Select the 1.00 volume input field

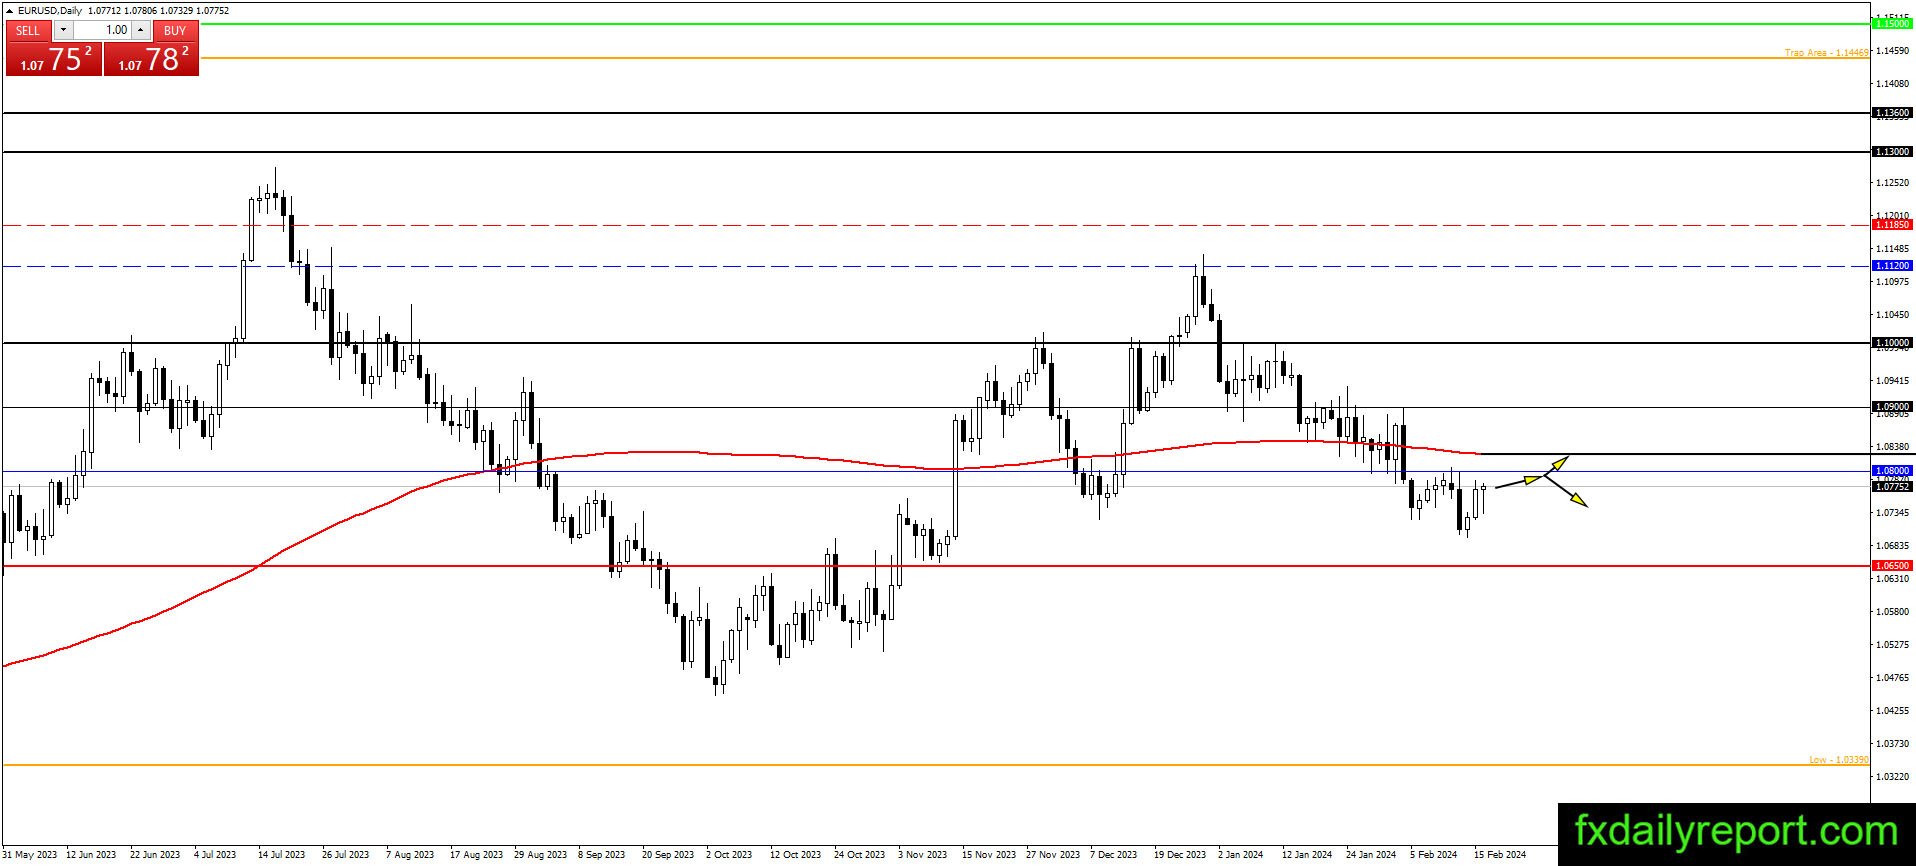pyautogui.click(x=102, y=30)
